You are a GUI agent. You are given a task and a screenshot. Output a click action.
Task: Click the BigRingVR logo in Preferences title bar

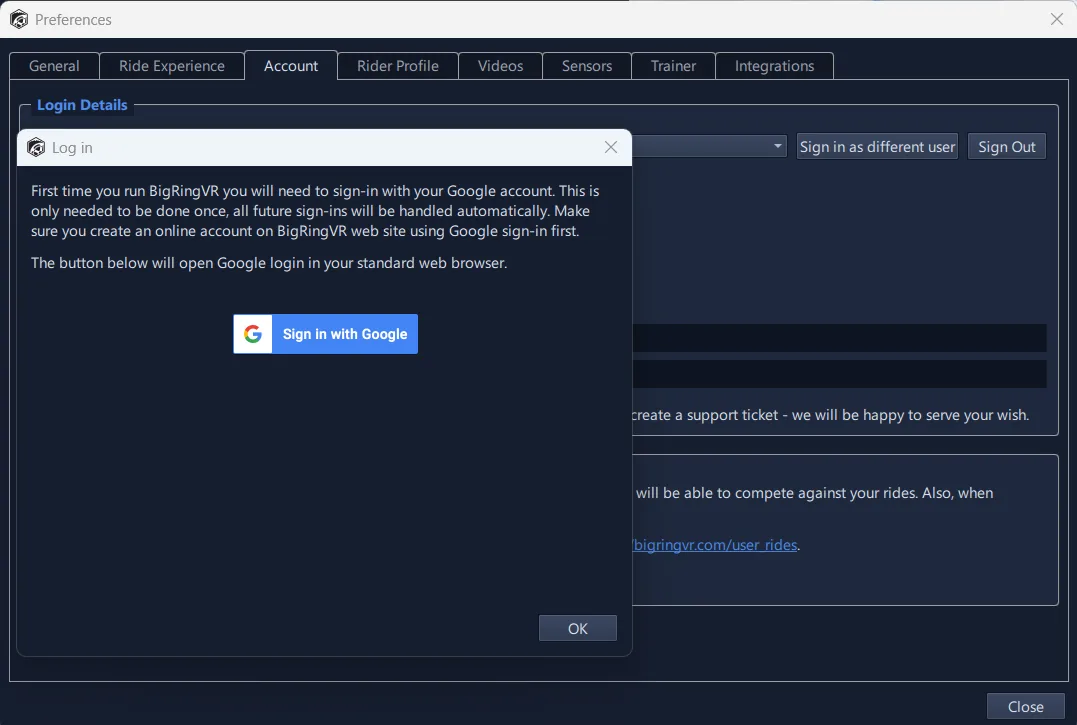pos(19,19)
